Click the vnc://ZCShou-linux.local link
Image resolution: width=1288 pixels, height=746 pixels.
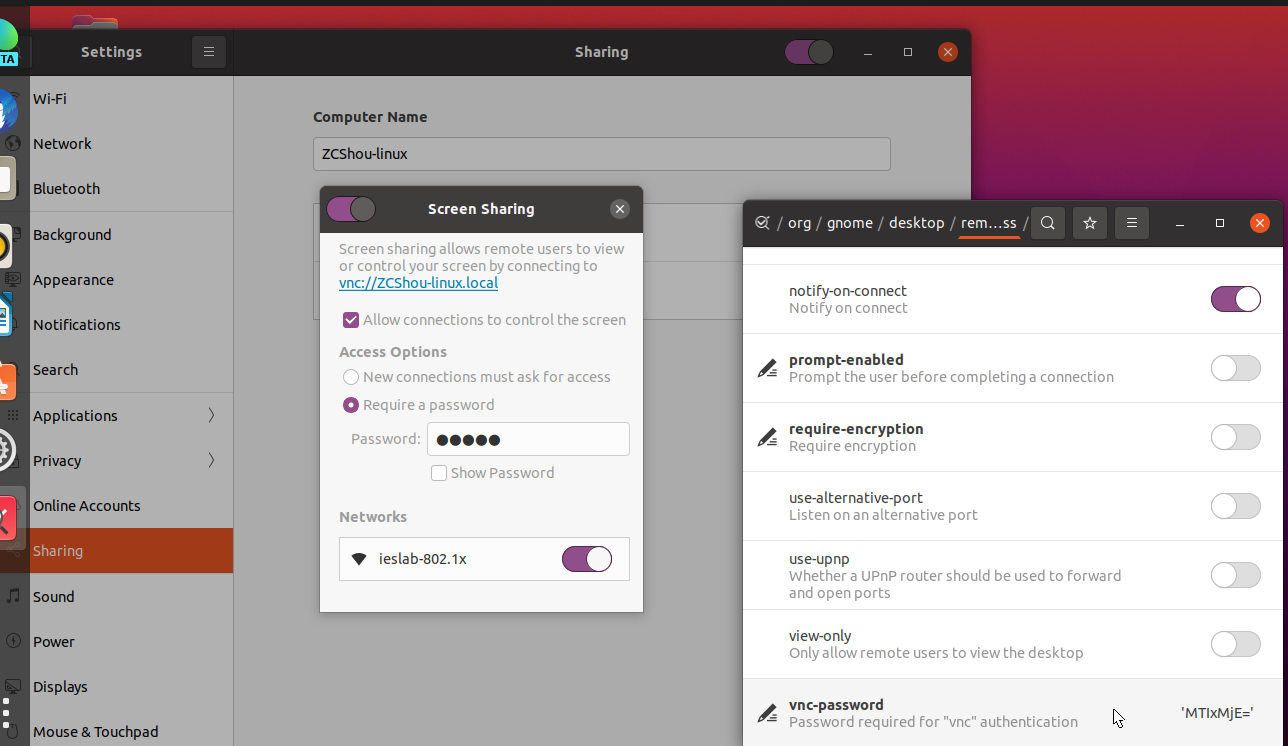click(x=418, y=283)
